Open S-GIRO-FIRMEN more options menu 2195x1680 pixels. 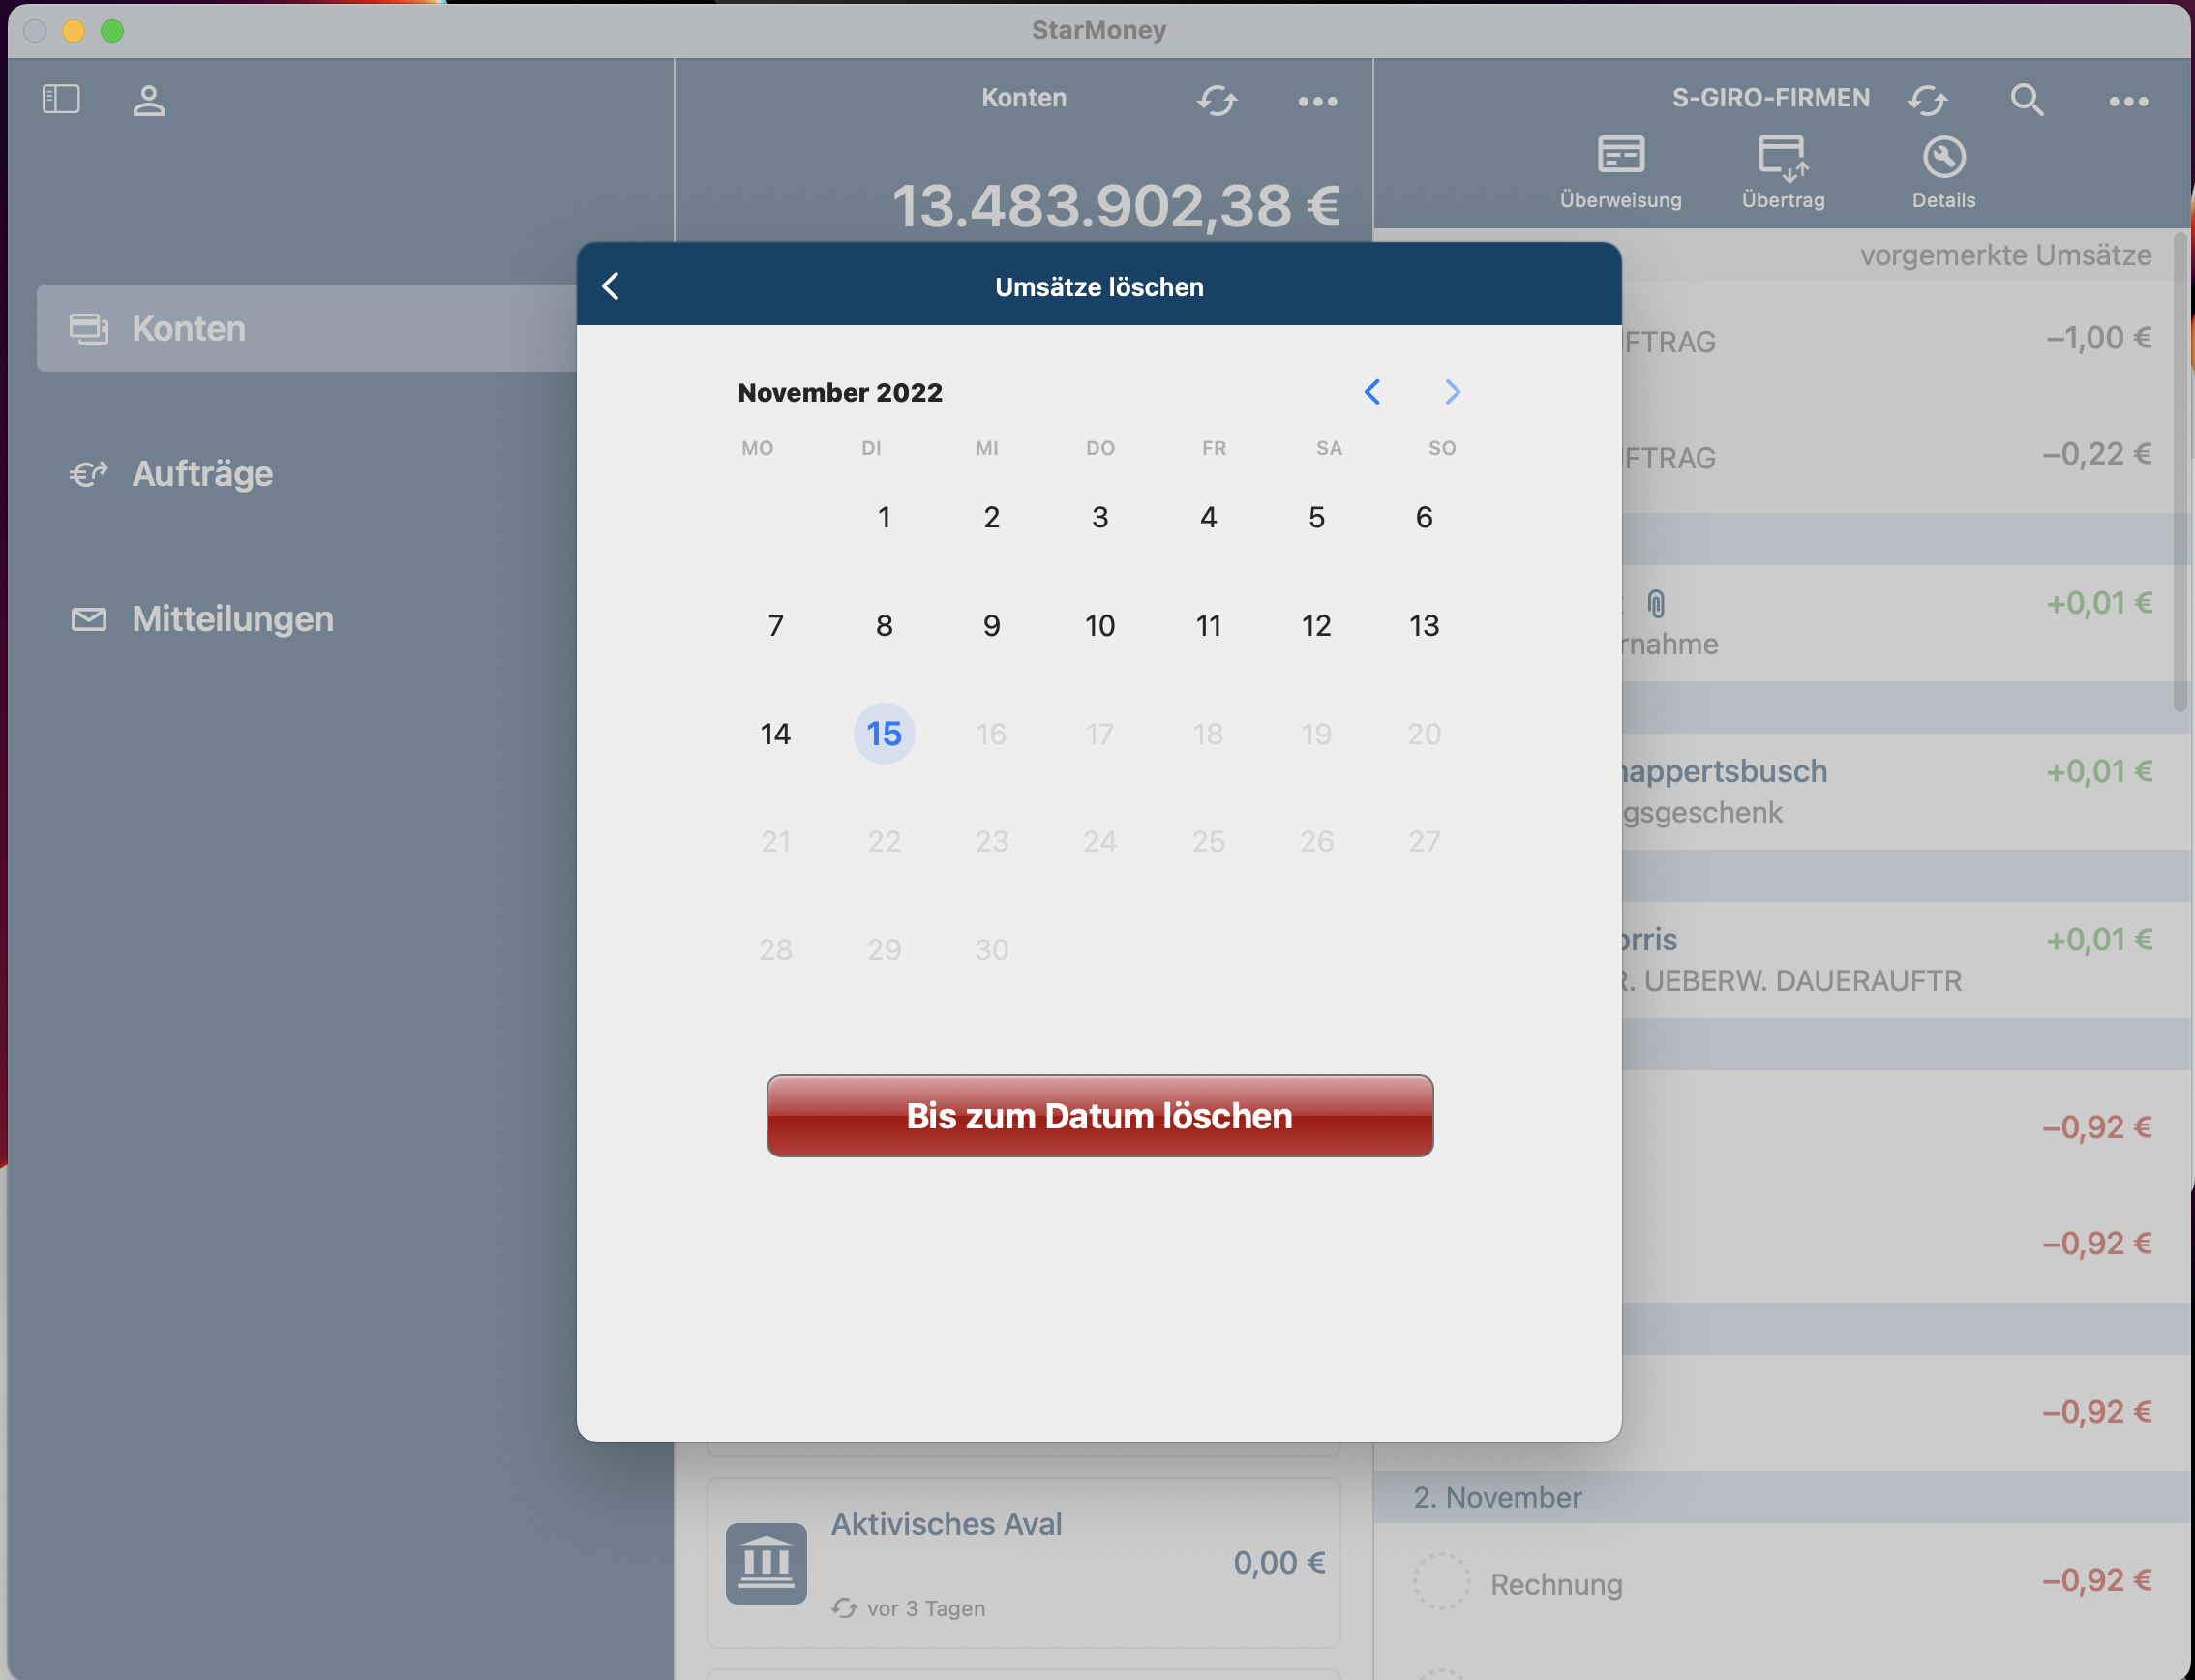click(2128, 101)
